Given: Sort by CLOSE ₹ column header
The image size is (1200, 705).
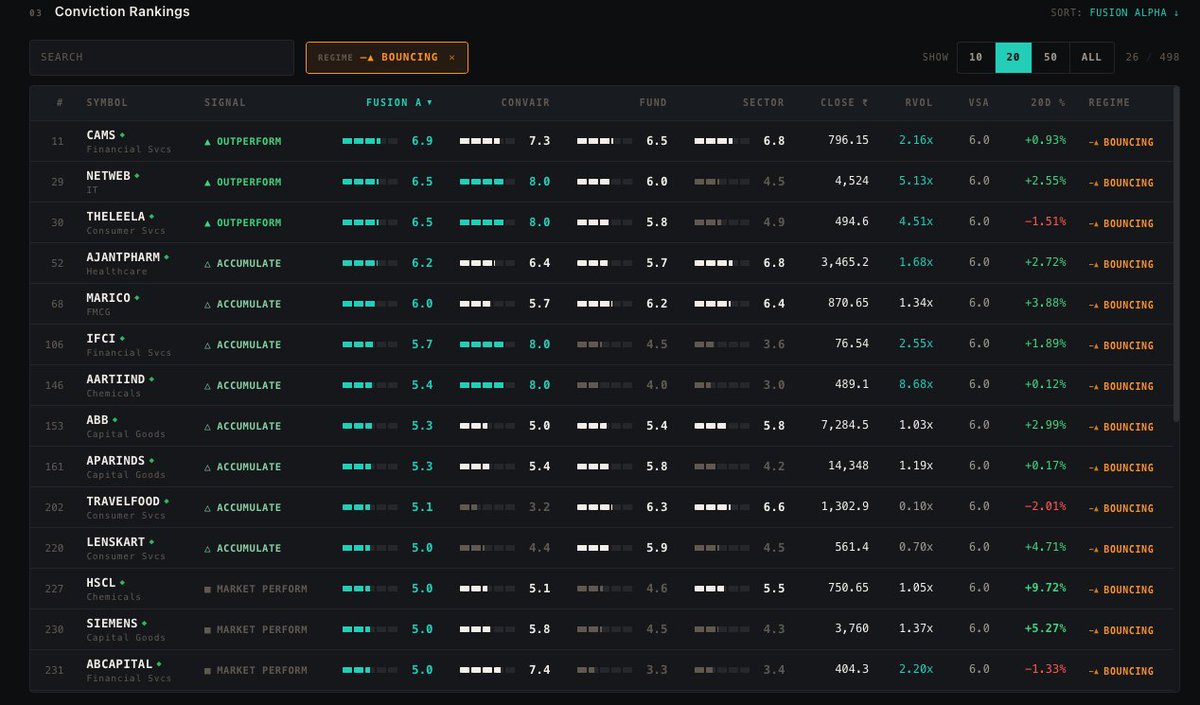Looking at the screenshot, I should tap(844, 102).
